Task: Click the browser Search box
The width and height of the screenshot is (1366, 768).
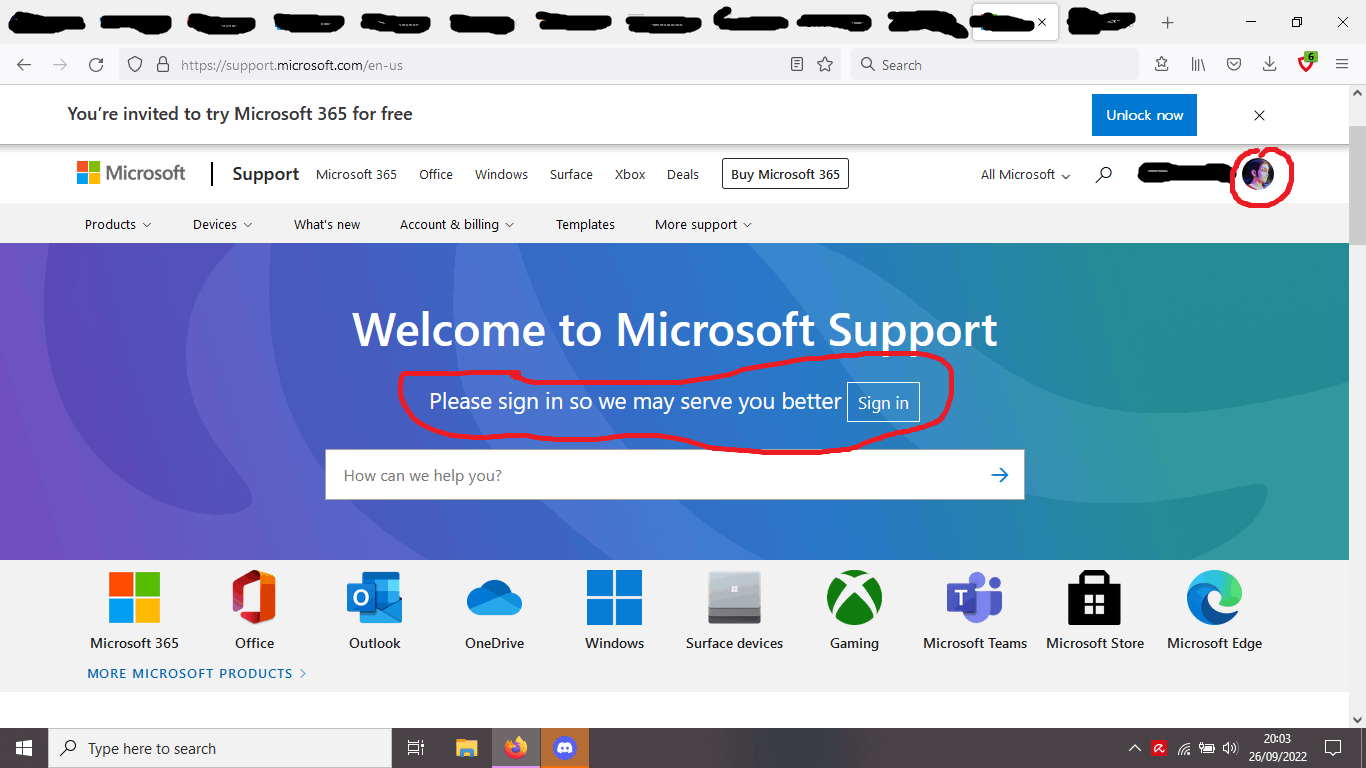Action: point(995,65)
